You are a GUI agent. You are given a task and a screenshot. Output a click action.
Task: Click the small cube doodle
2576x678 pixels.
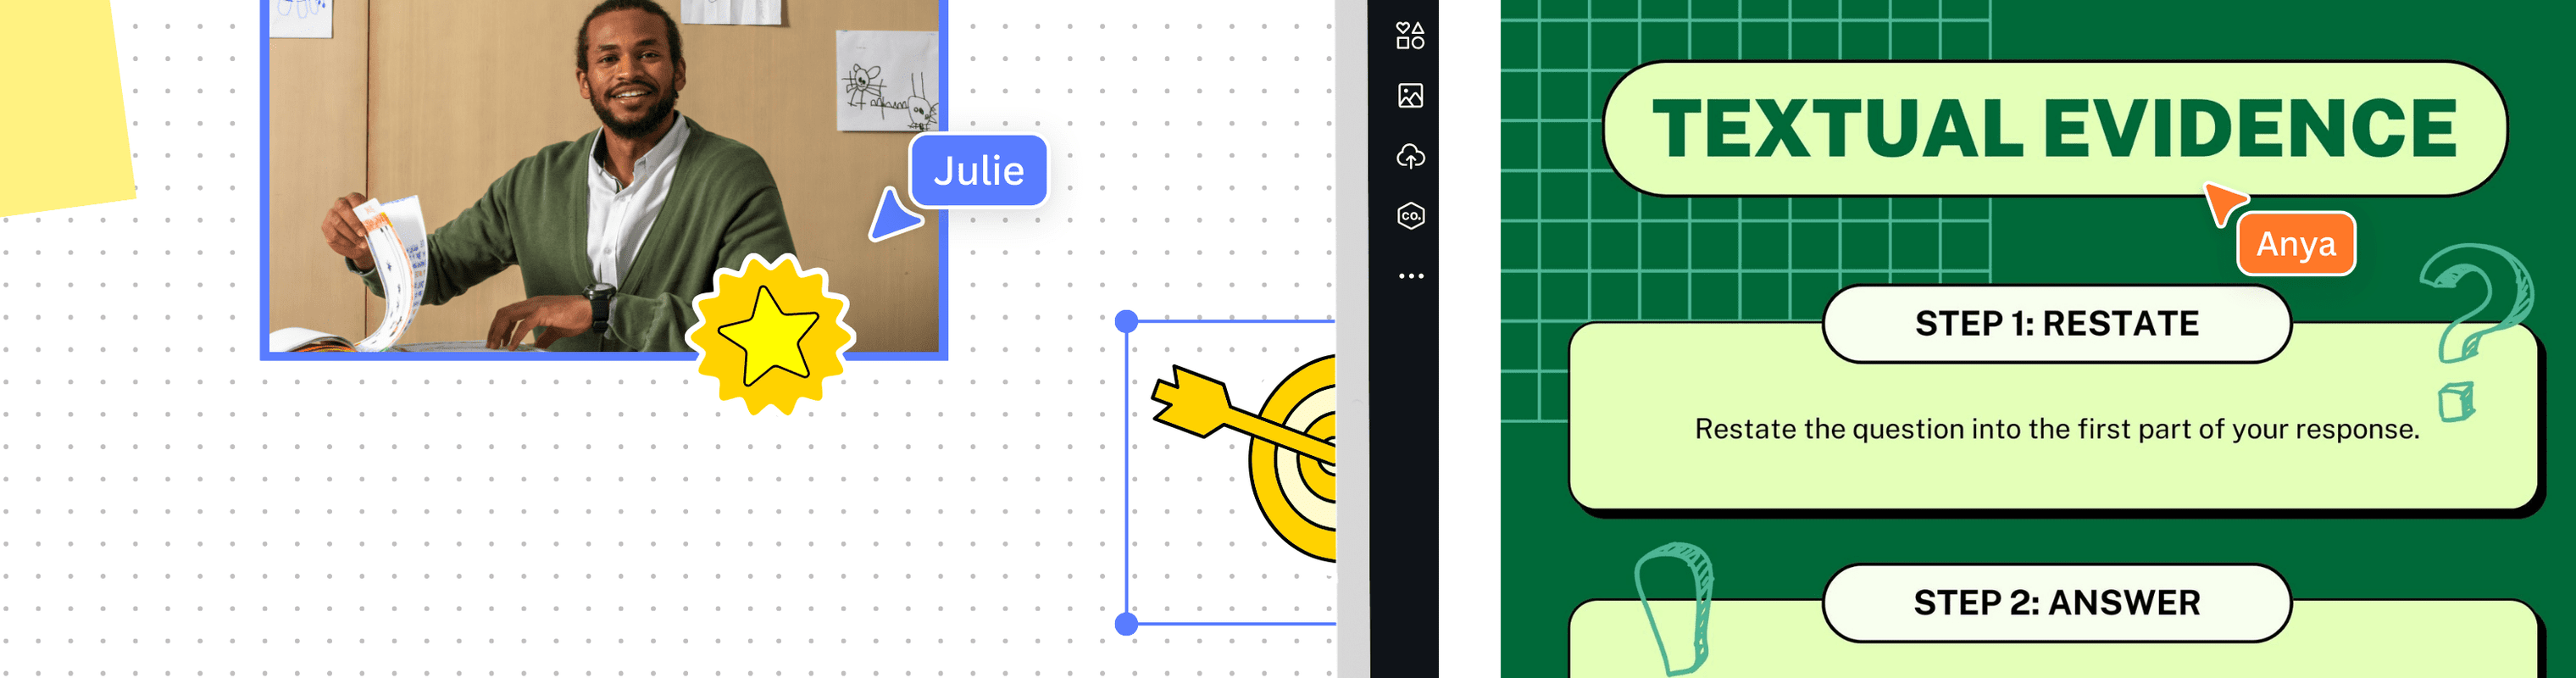pos(2456,402)
